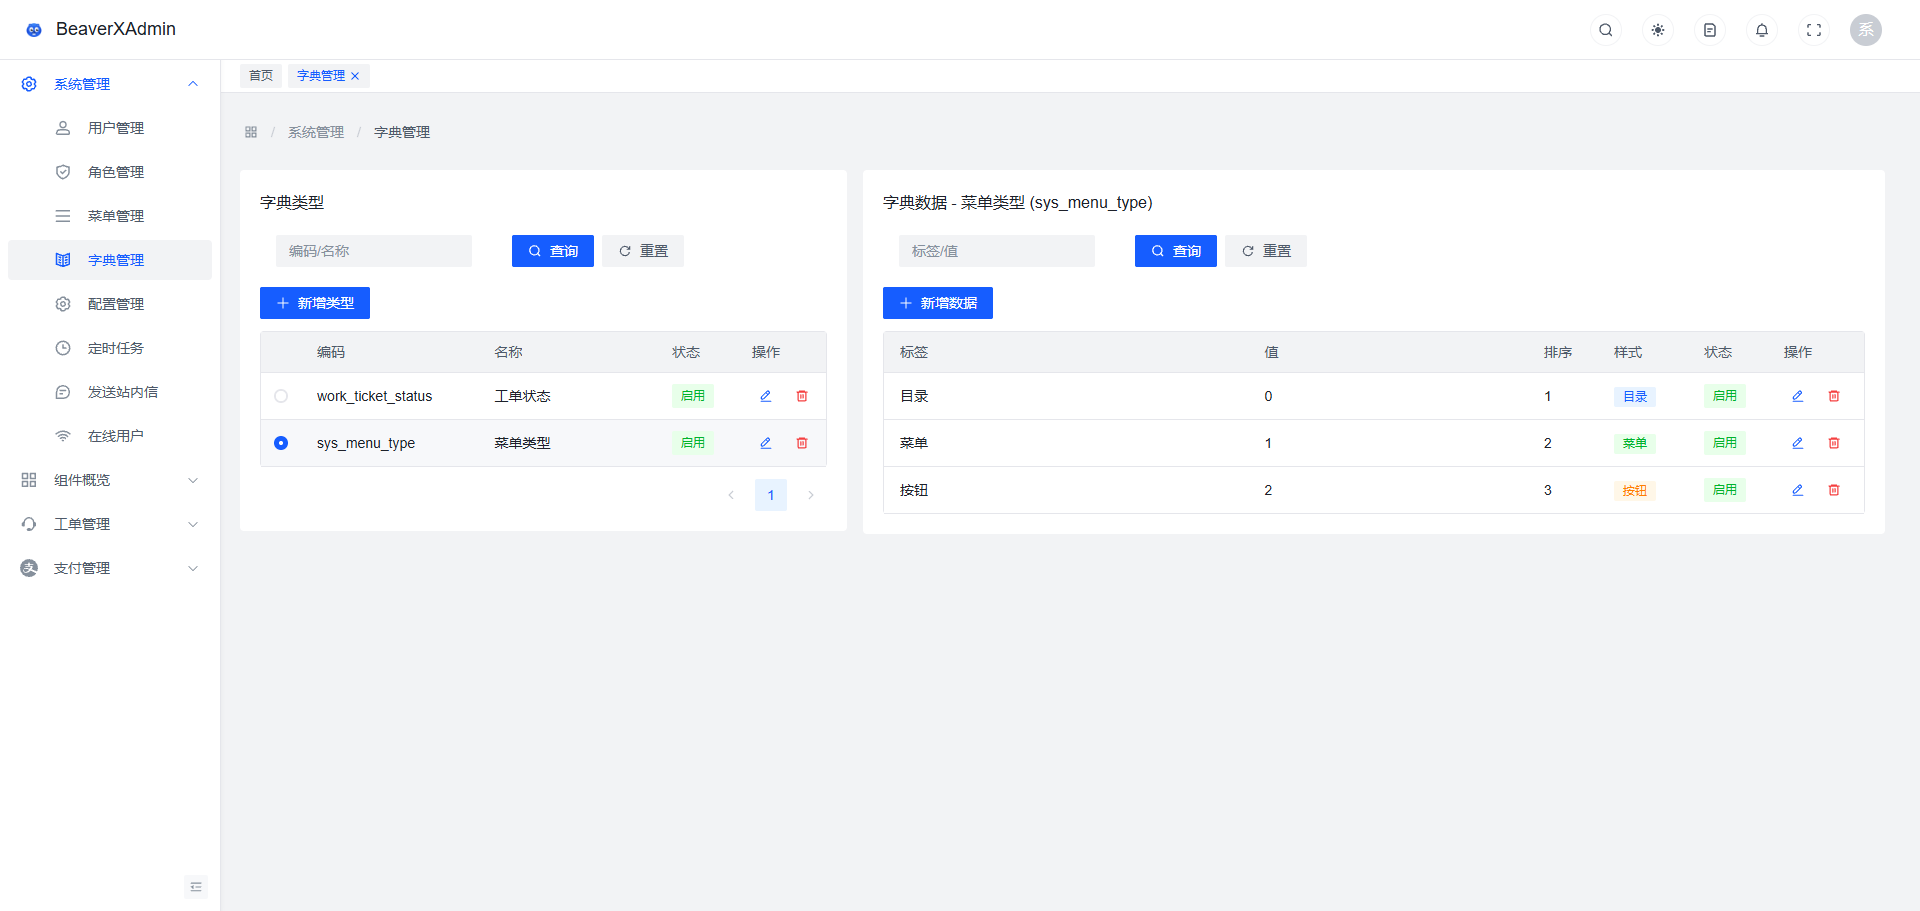
Task: Select the sys_menu_type radio button
Action: pos(281,443)
